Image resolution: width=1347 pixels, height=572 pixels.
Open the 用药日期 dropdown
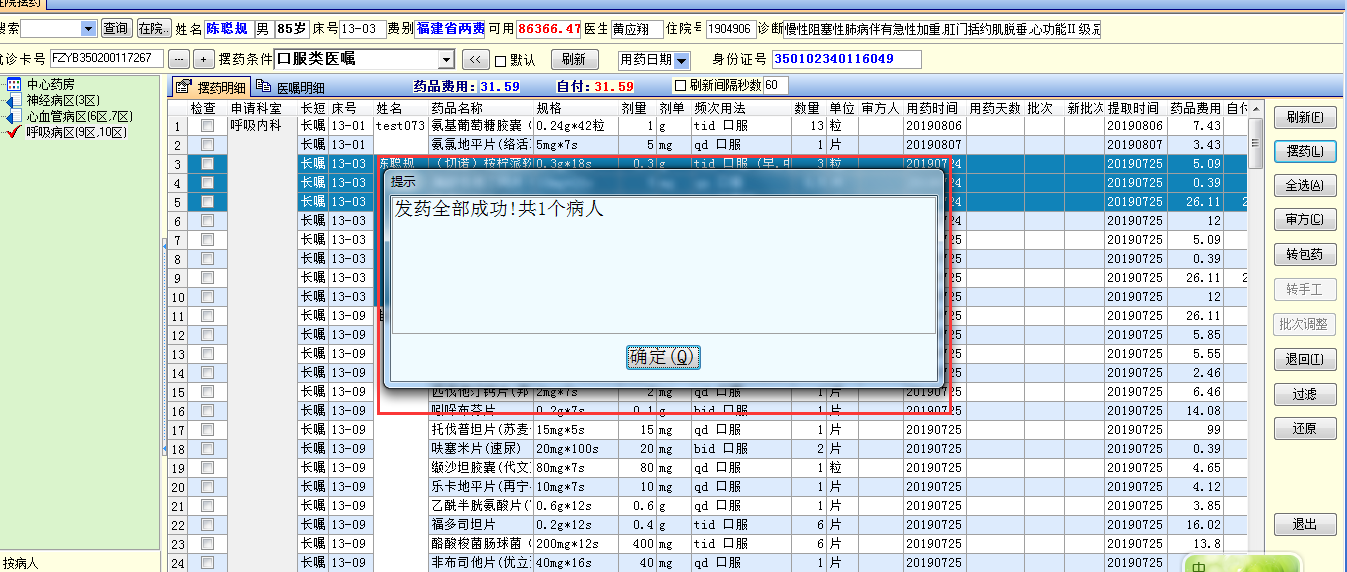click(x=682, y=61)
